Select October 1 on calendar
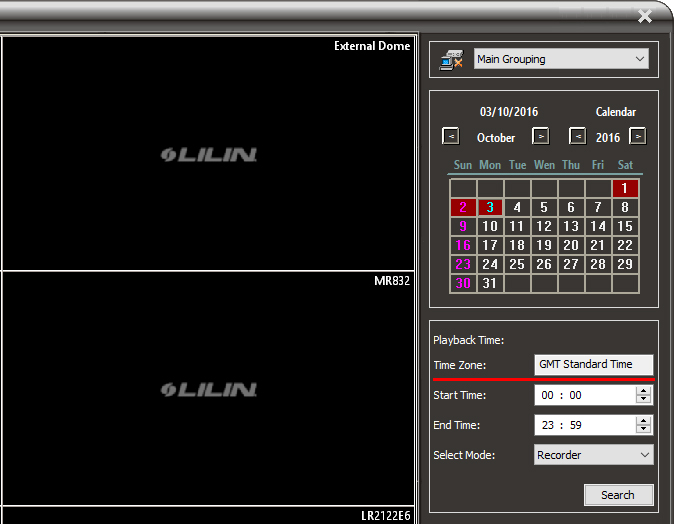 625,188
